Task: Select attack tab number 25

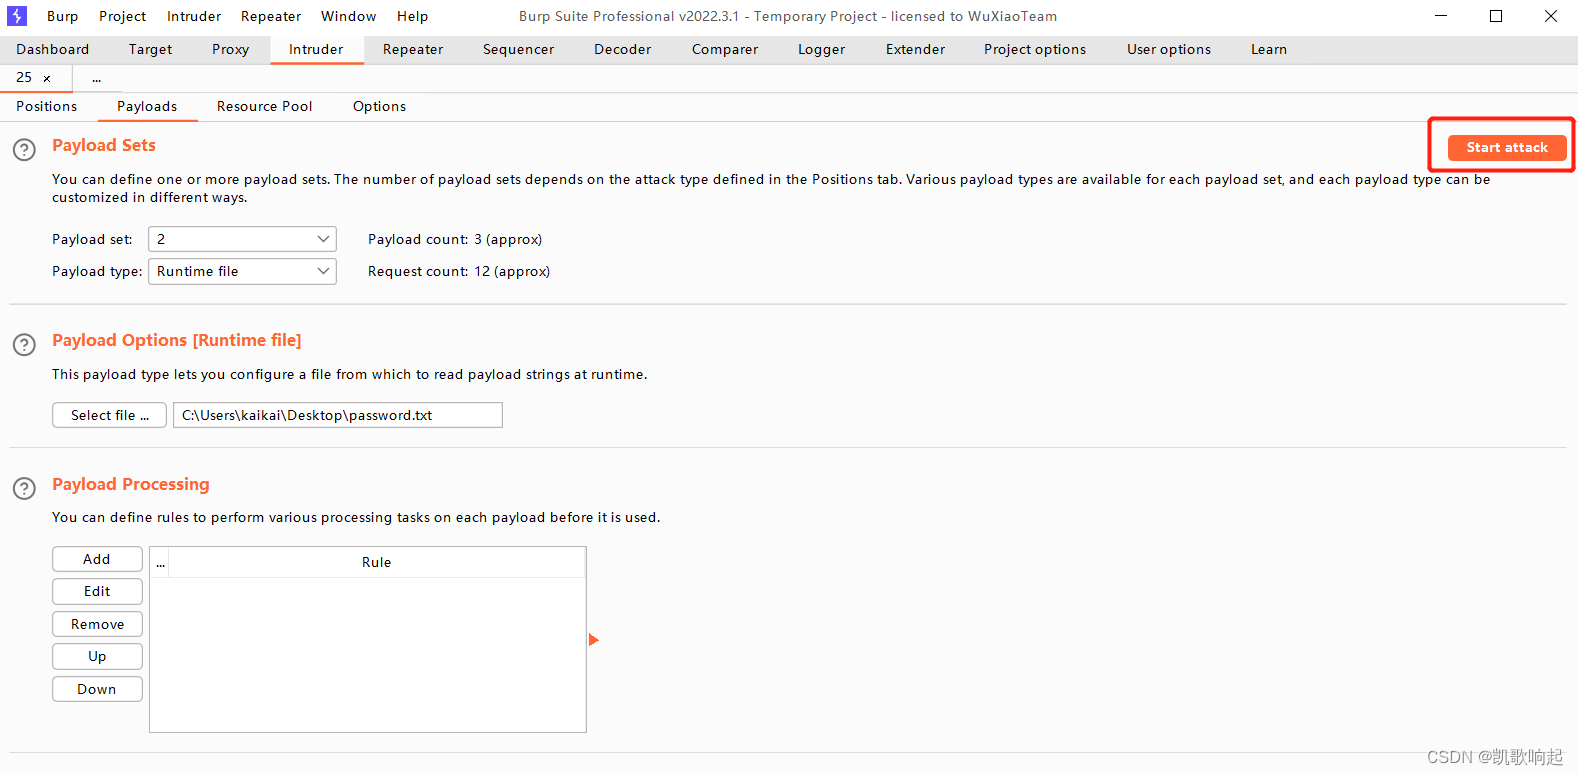Action: click(x=24, y=78)
